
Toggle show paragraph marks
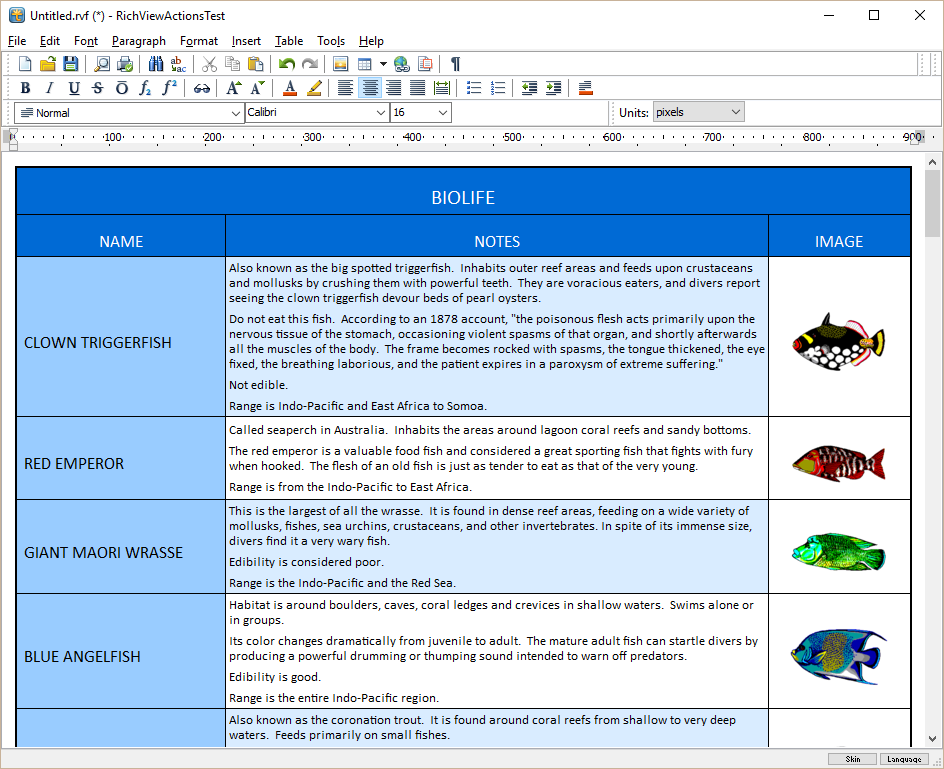point(455,64)
